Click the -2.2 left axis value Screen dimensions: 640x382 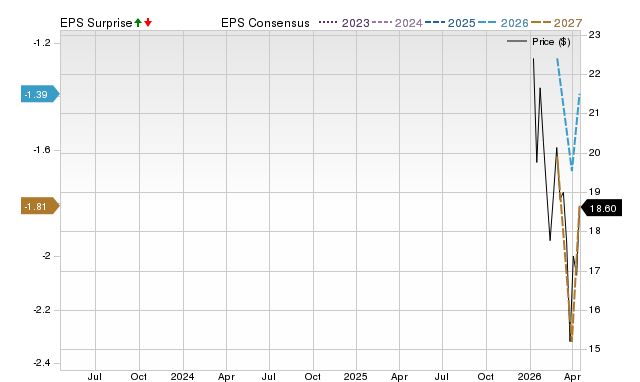click(x=42, y=310)
